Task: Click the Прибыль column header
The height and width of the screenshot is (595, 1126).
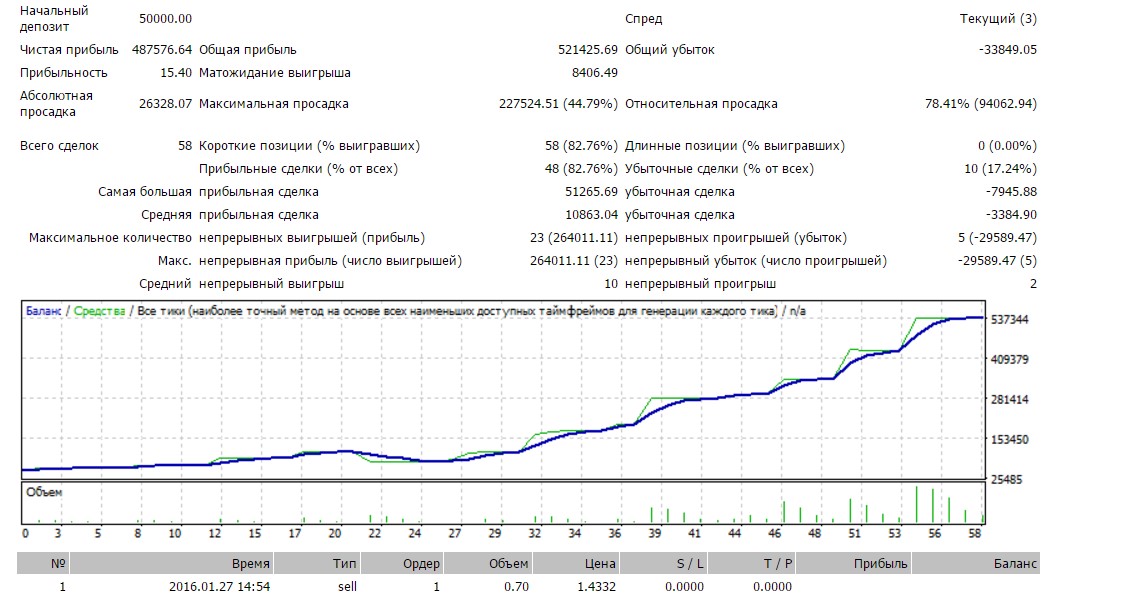Action: [880, 564]
